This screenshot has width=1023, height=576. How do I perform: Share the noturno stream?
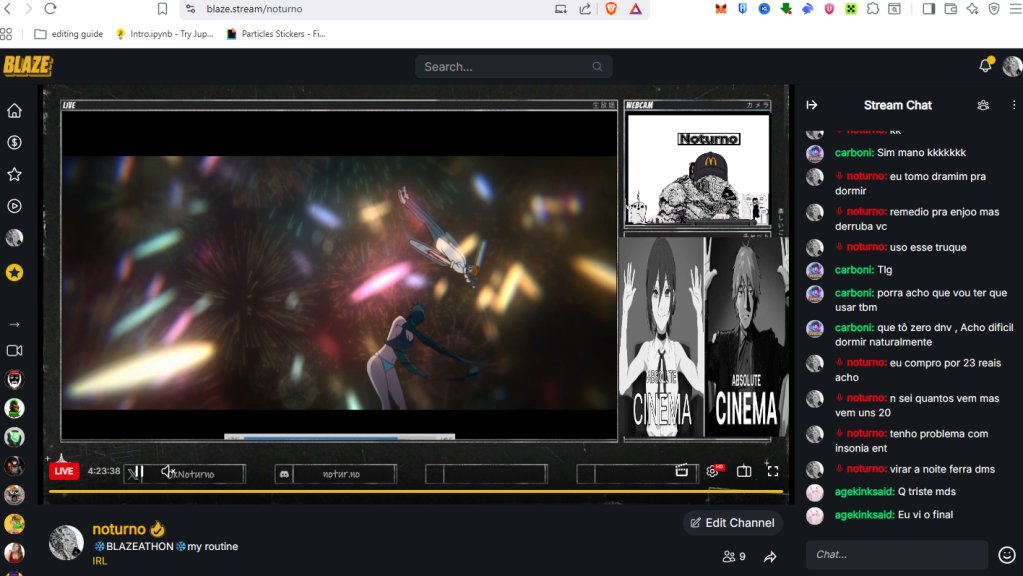[769, 556]
